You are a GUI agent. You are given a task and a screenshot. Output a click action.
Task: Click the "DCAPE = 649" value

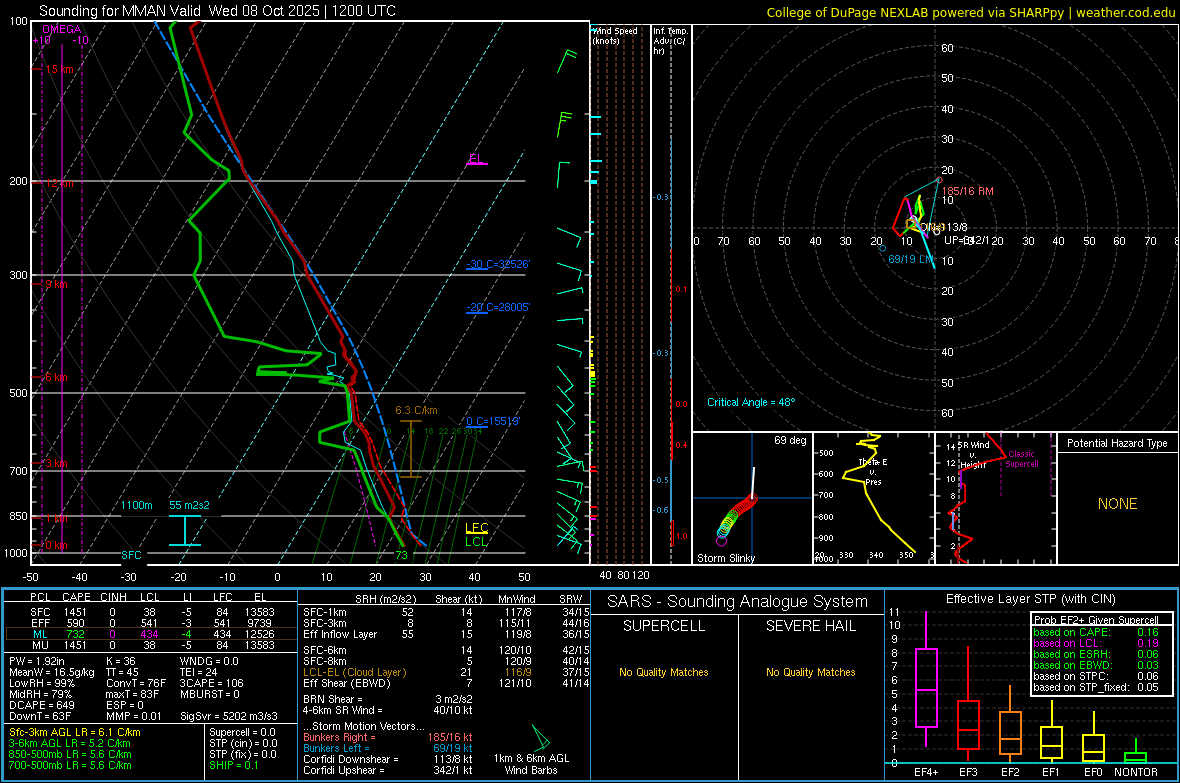coord(41,705)
